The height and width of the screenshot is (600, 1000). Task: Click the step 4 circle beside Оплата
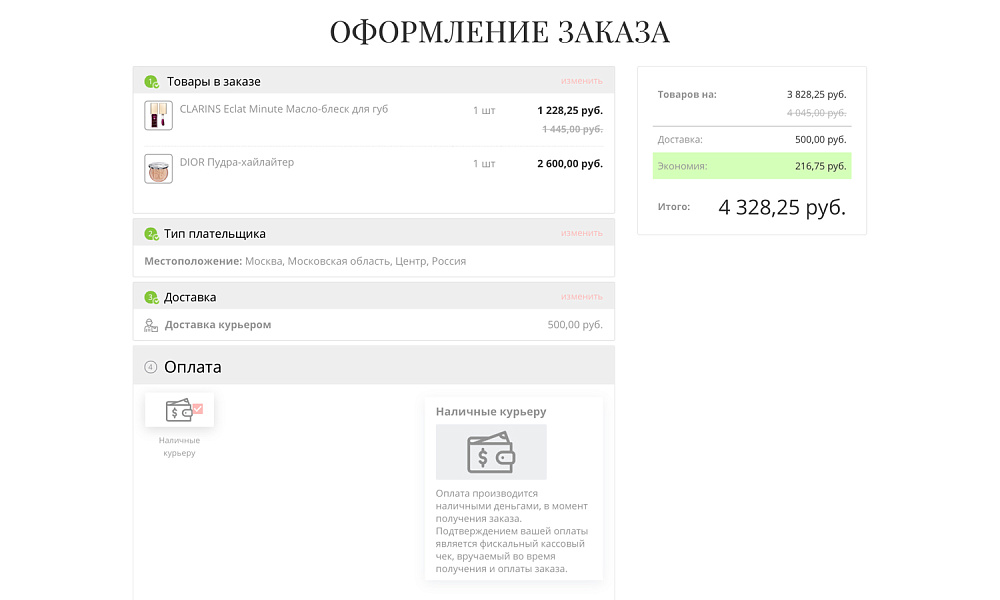151,367
